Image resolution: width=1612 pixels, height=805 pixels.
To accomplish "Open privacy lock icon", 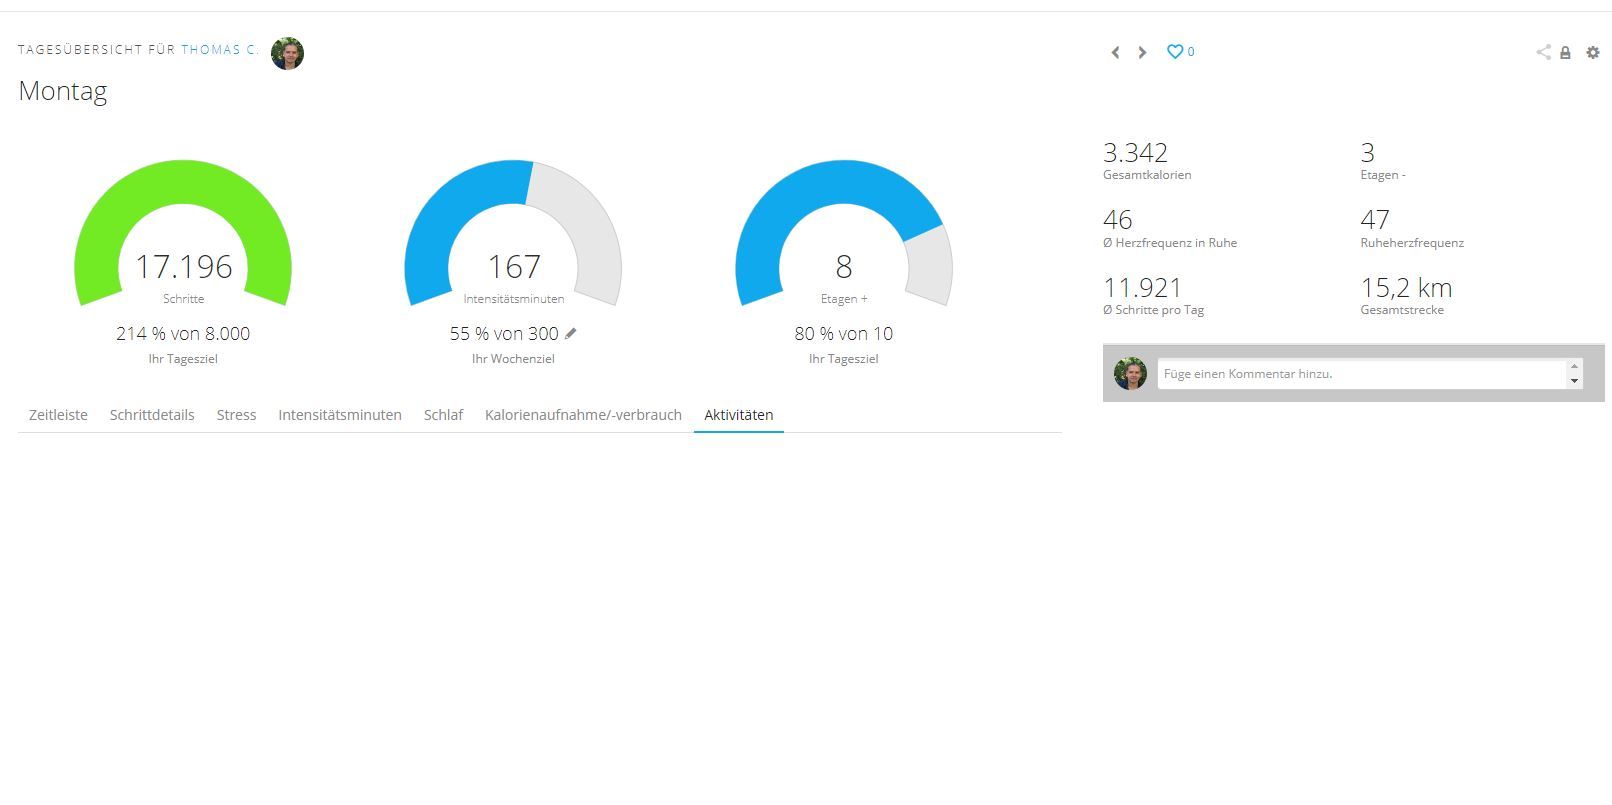I will click(1565, 53).
